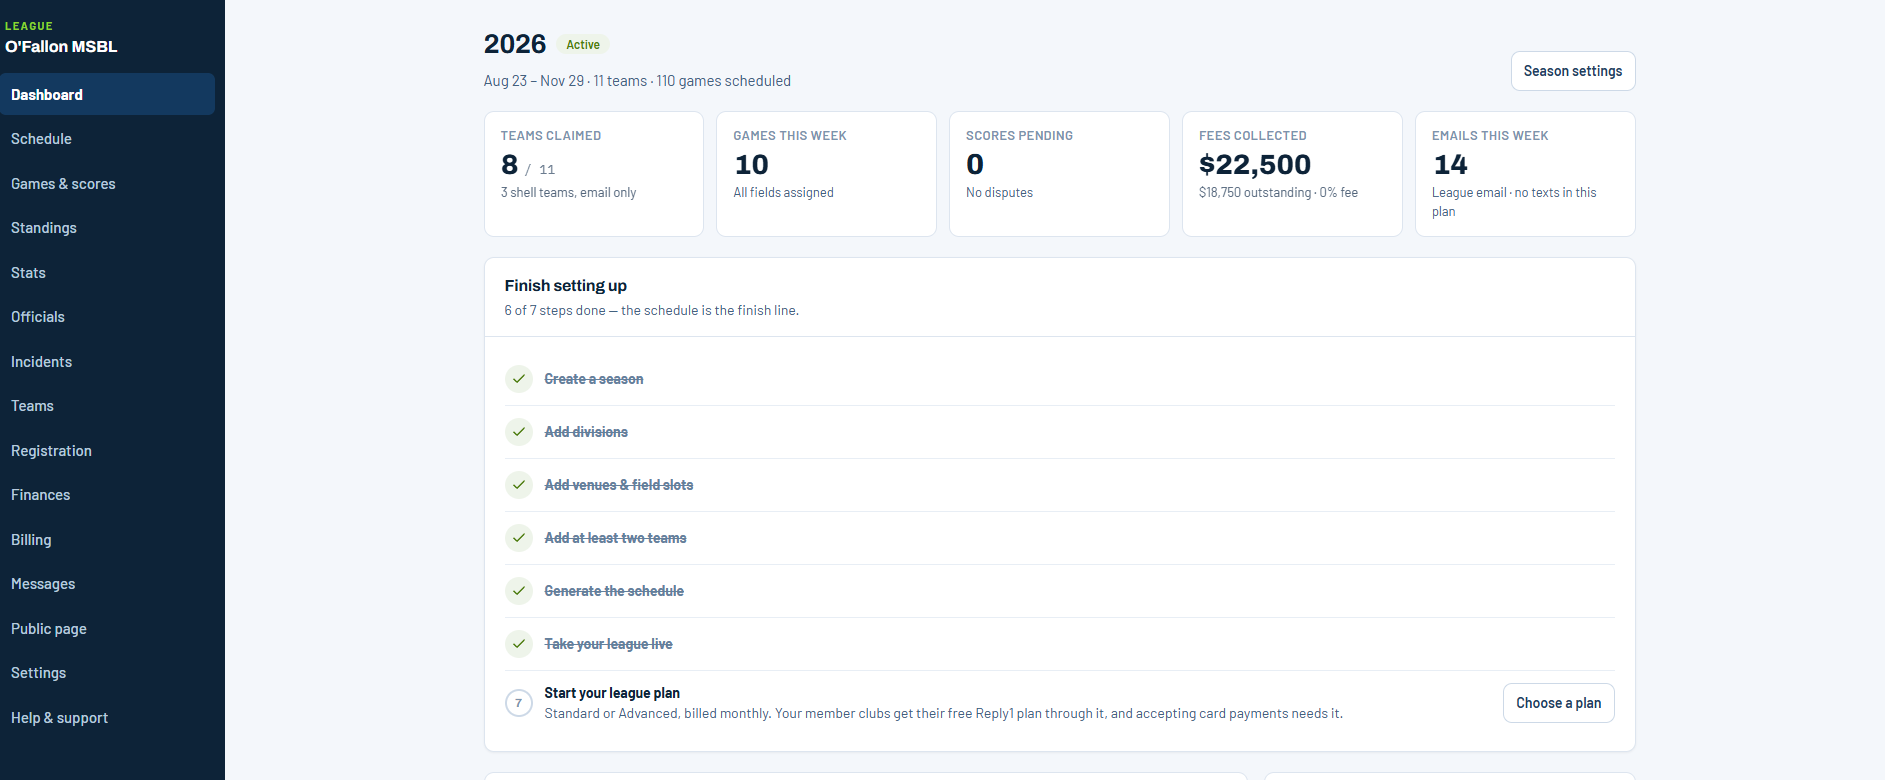
Task: Open Settings in the sidebar
Action: [107, 673]
